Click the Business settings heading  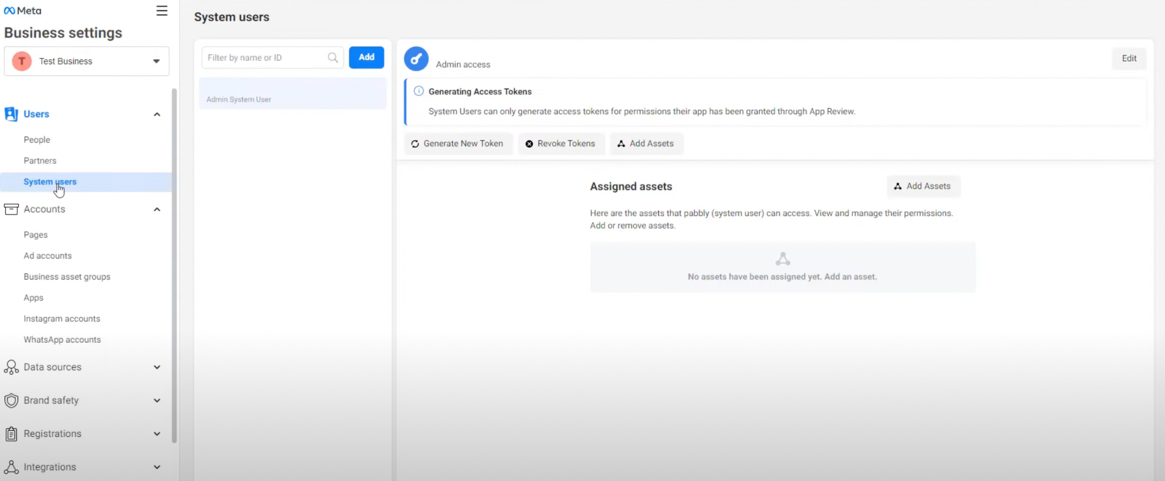click(63, 33)
